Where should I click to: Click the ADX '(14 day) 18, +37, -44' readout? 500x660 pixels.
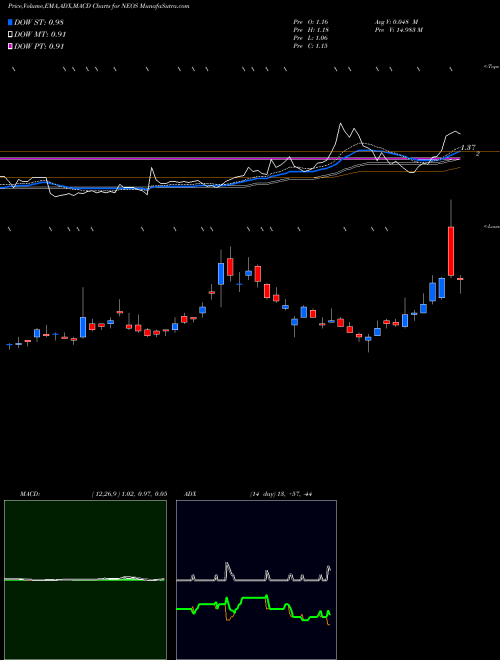280,494
